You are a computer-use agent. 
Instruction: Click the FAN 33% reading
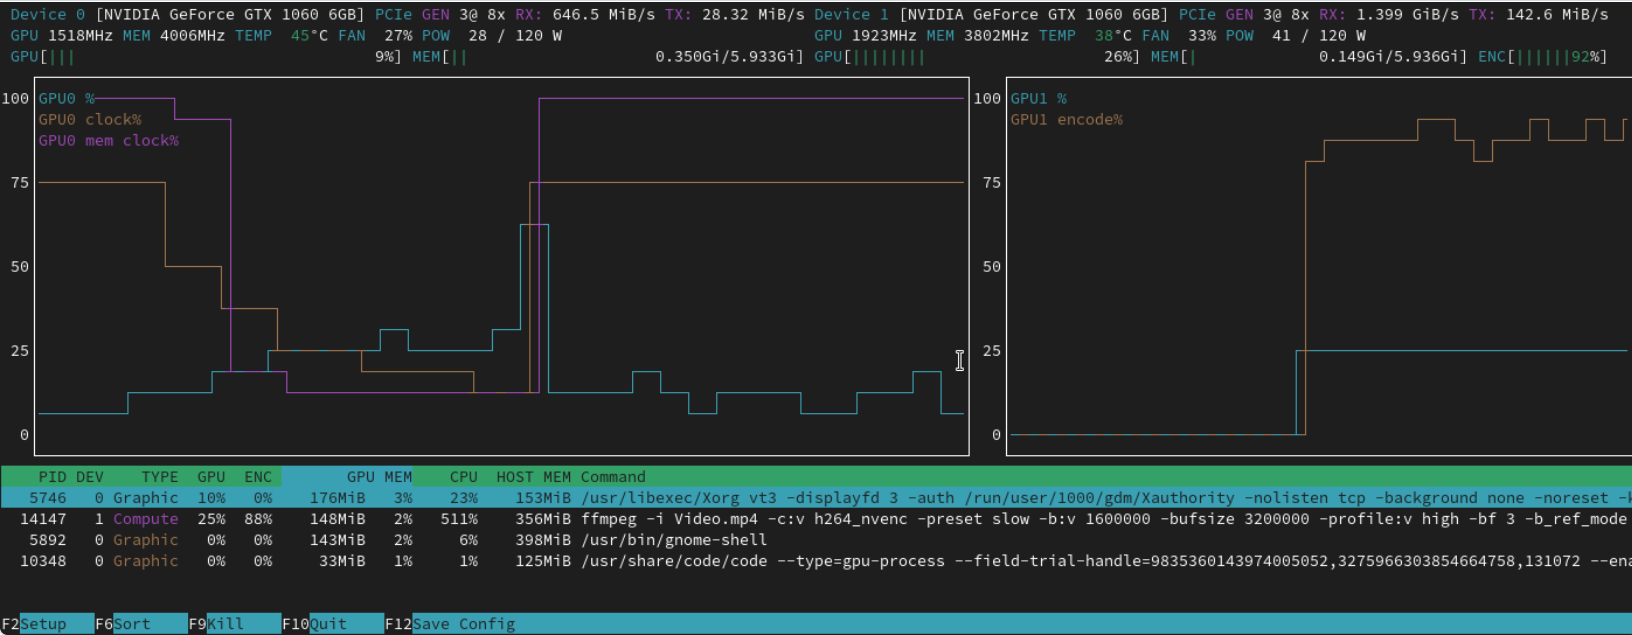click(1179, 35)
